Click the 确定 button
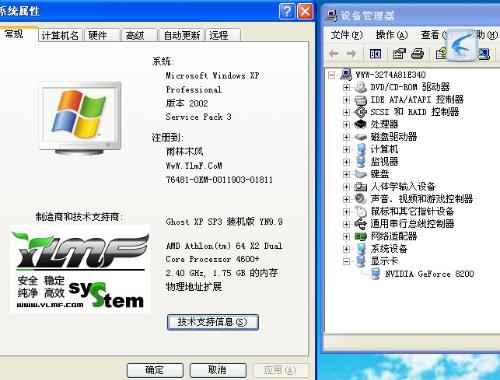Viewport: 500px width, 380px height. point(155,370)
